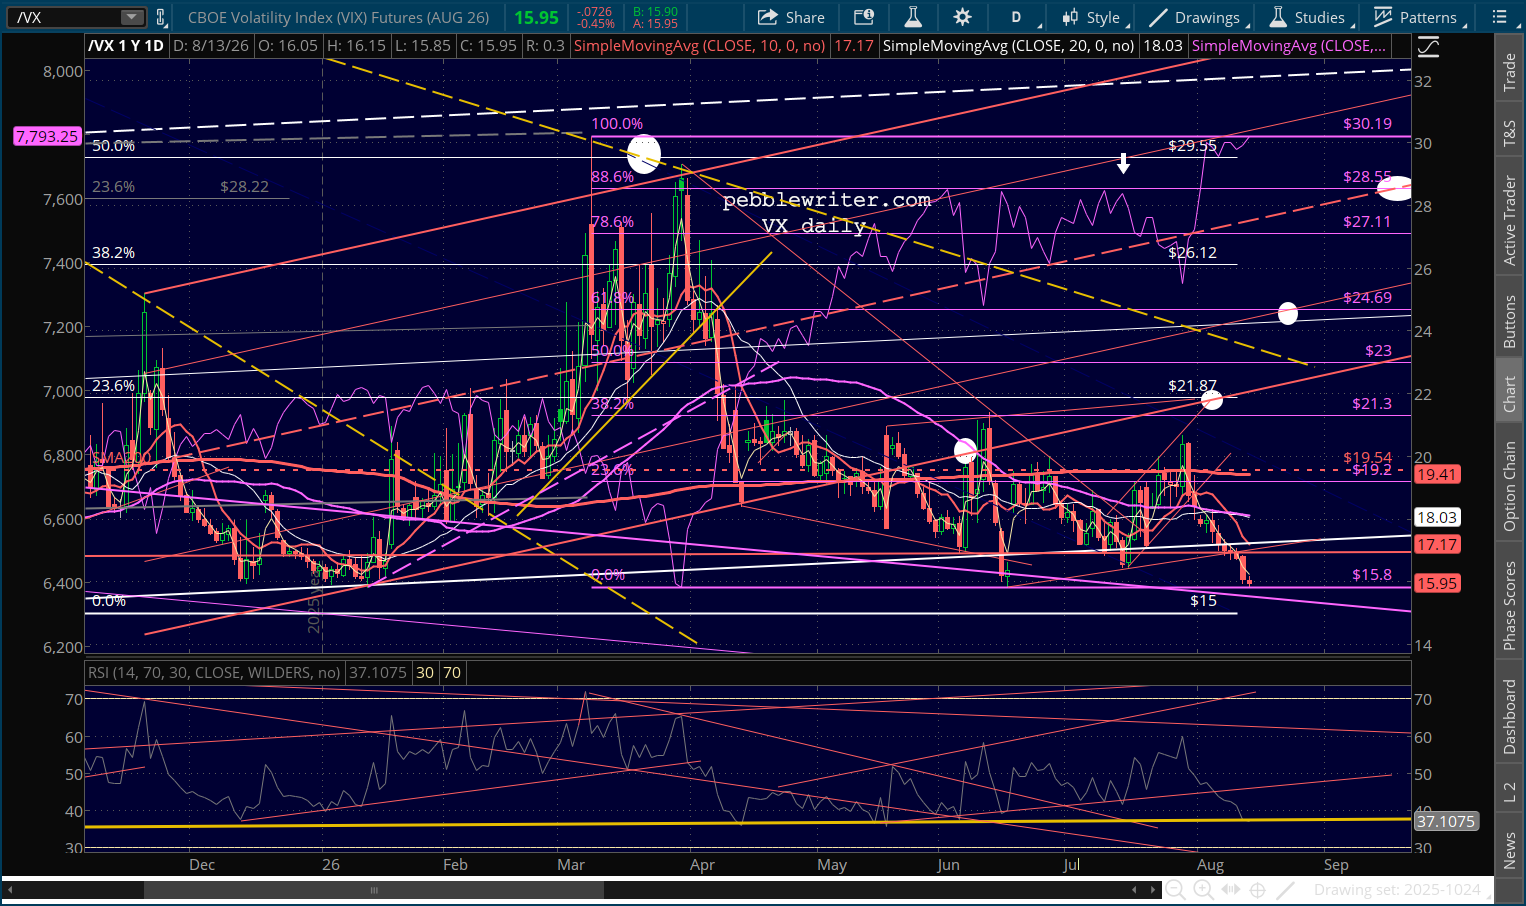
Task: Click the 37.1075 RSI value label
Action: pyautogui.click(x=1446, y=821)
